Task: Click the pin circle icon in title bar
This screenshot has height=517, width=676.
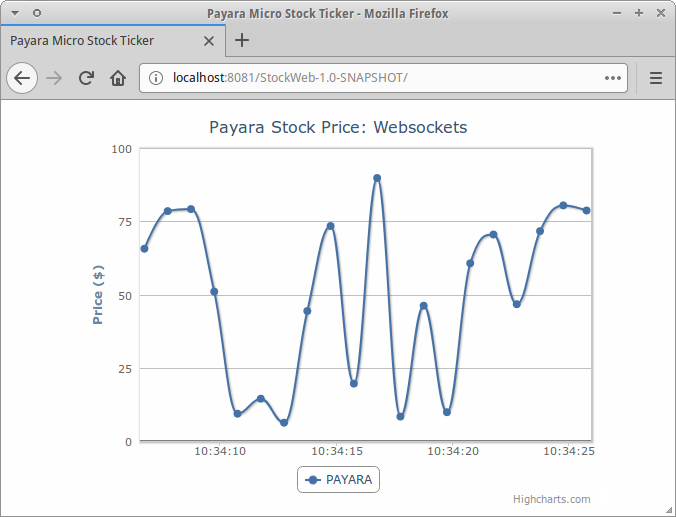Action: click(37, 13)
